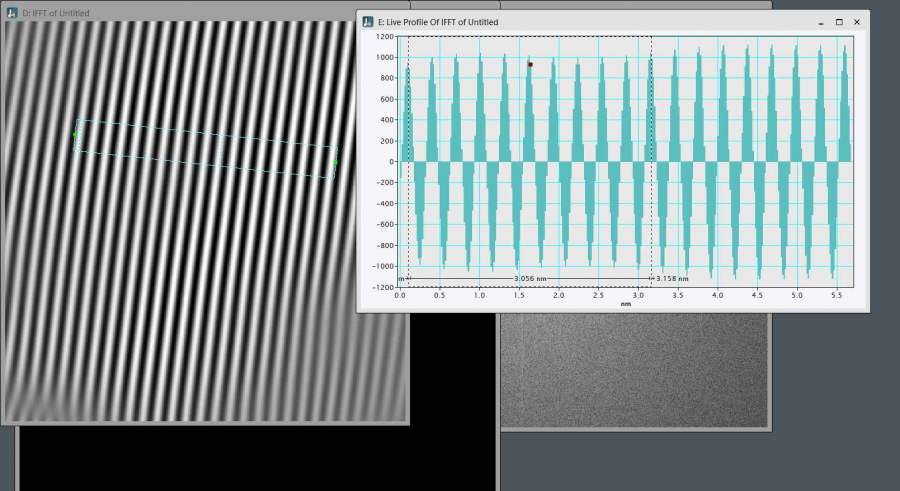900x491 pixels.
Task: Click the 3.158 nm position label
Action: (672, 279)
